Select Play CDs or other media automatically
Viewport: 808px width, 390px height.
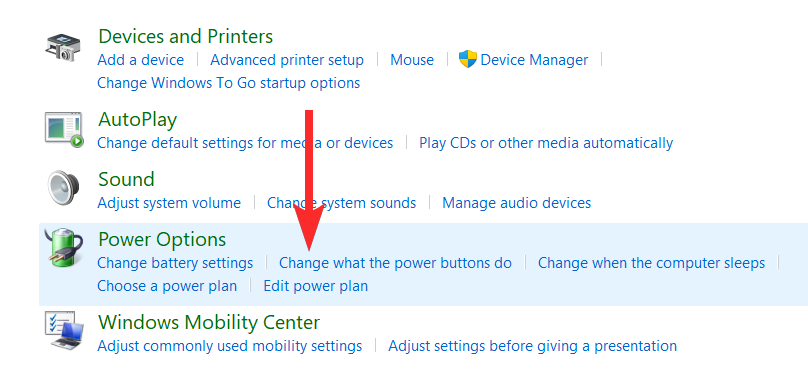pyautogui.click(x=546, y=143)
